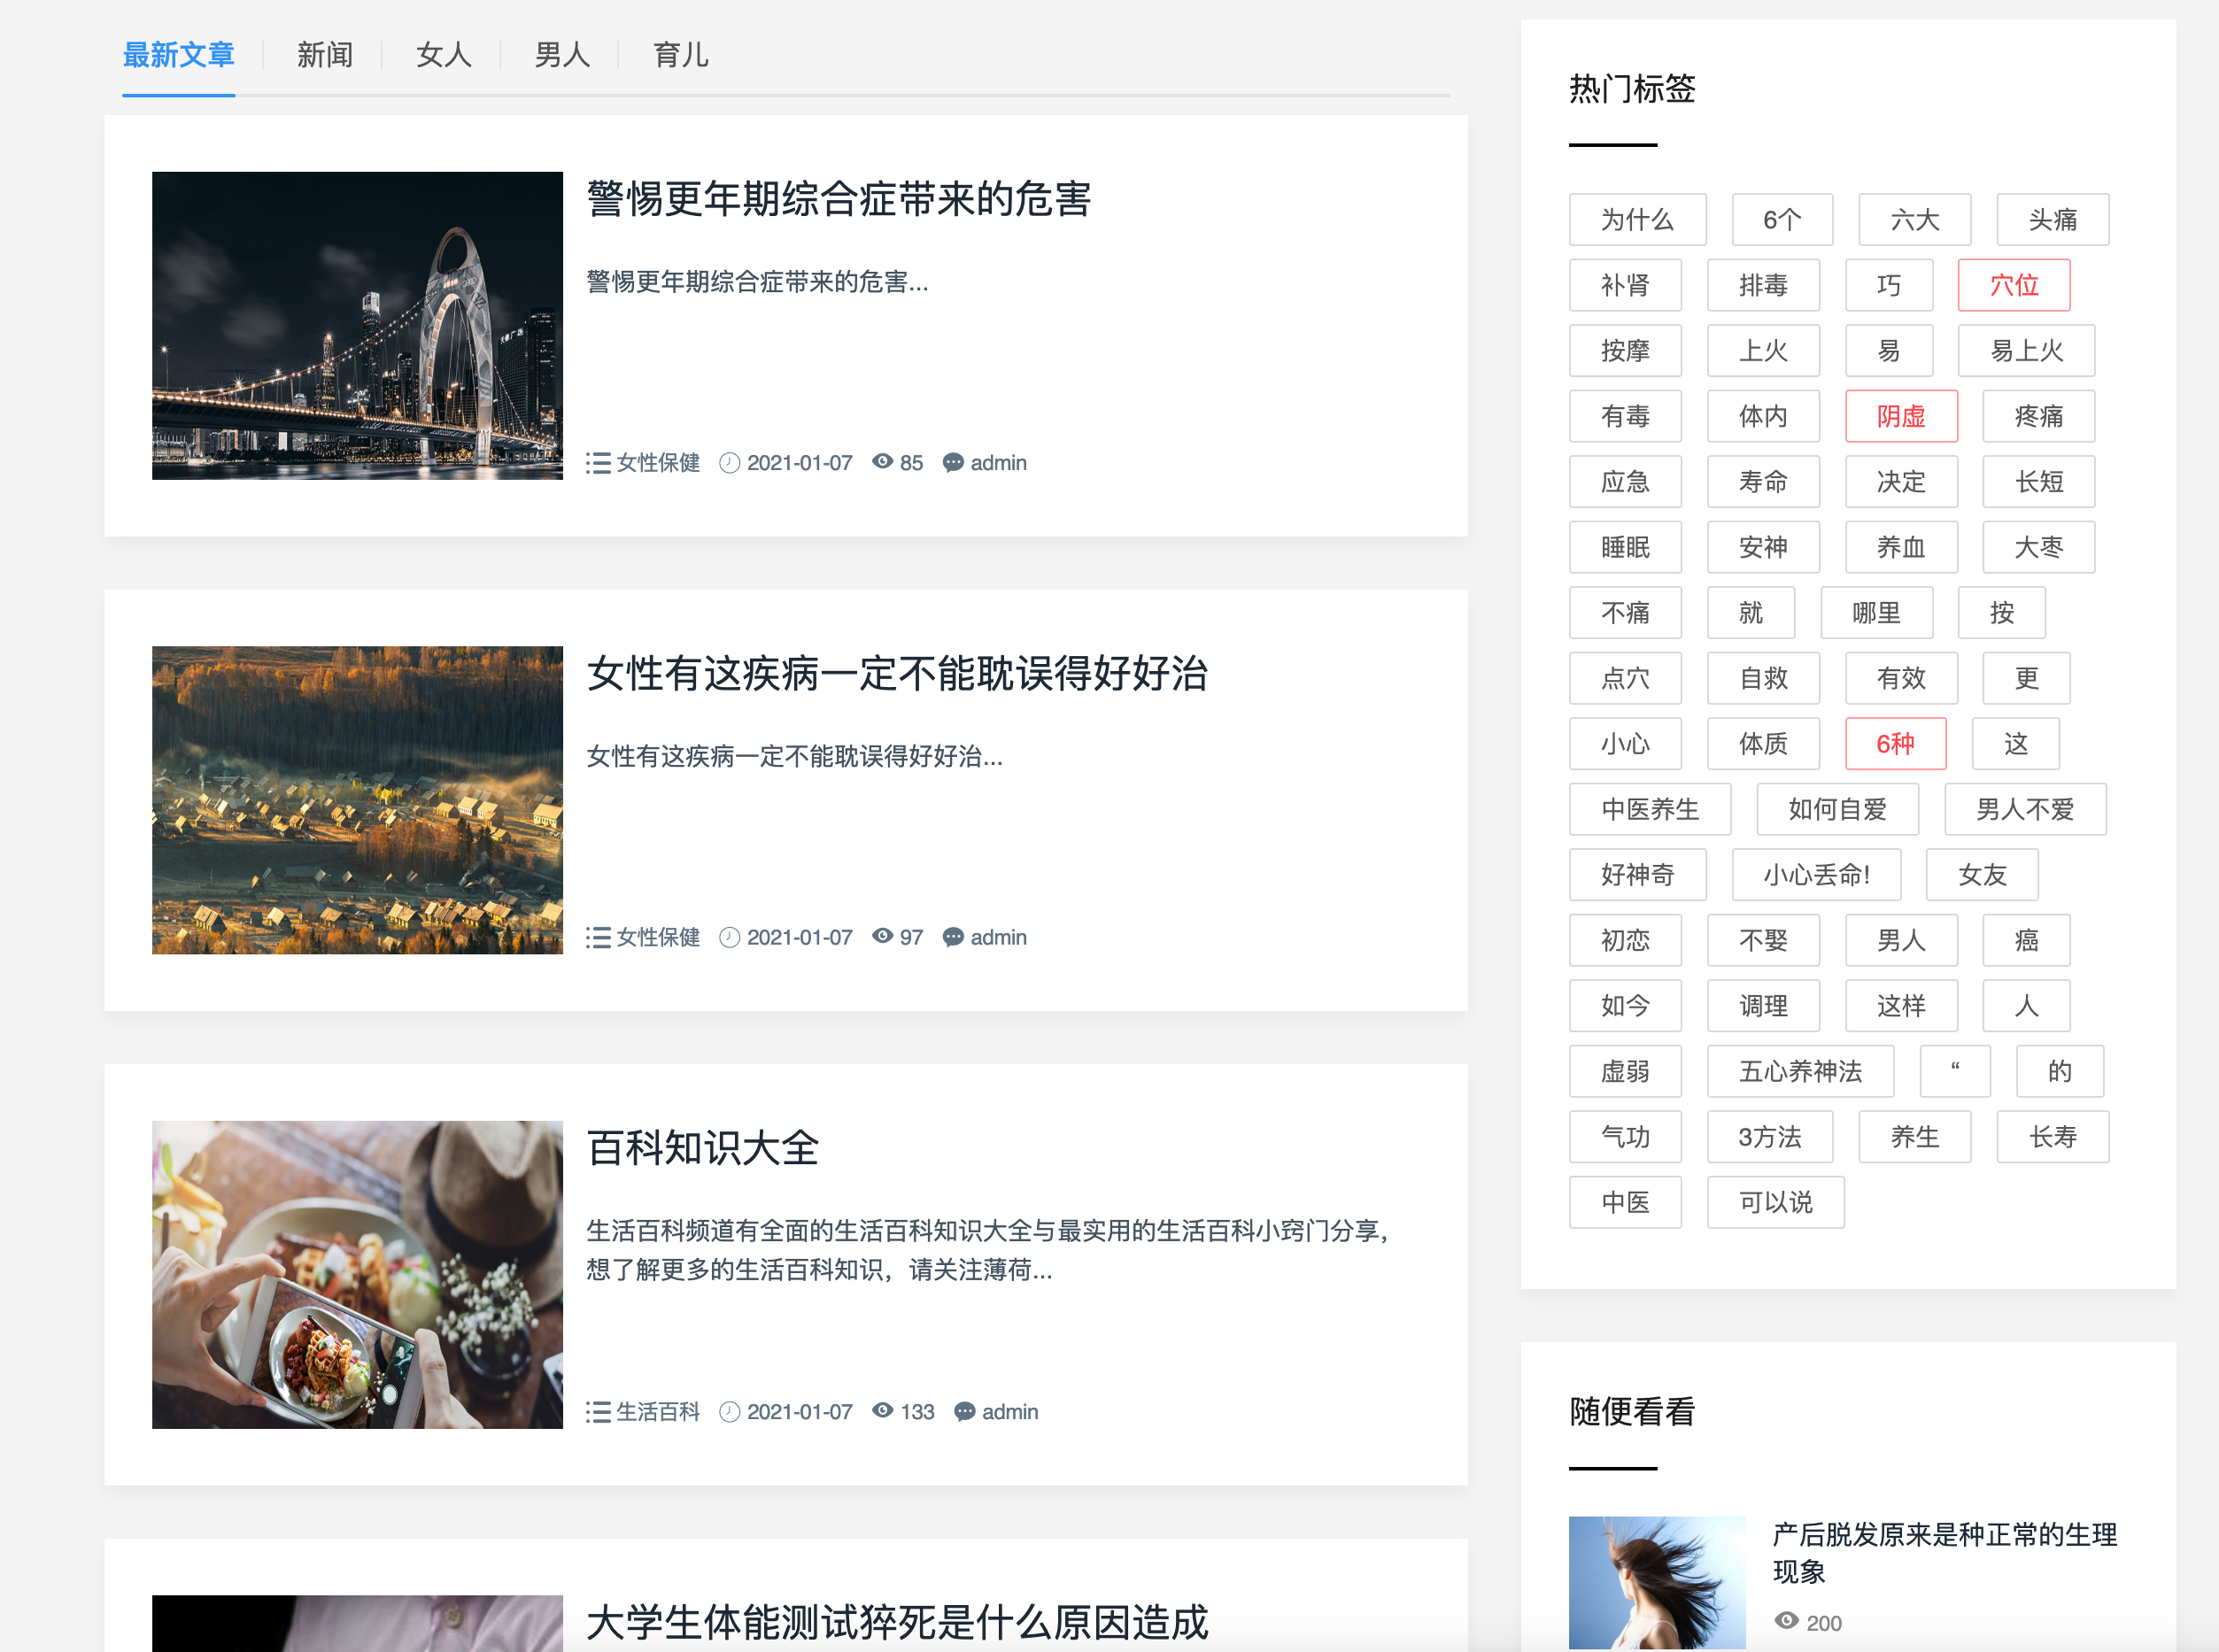Click the red 6种 tag
This screenshot has width=2219, height=1652.
(1895, 744)
